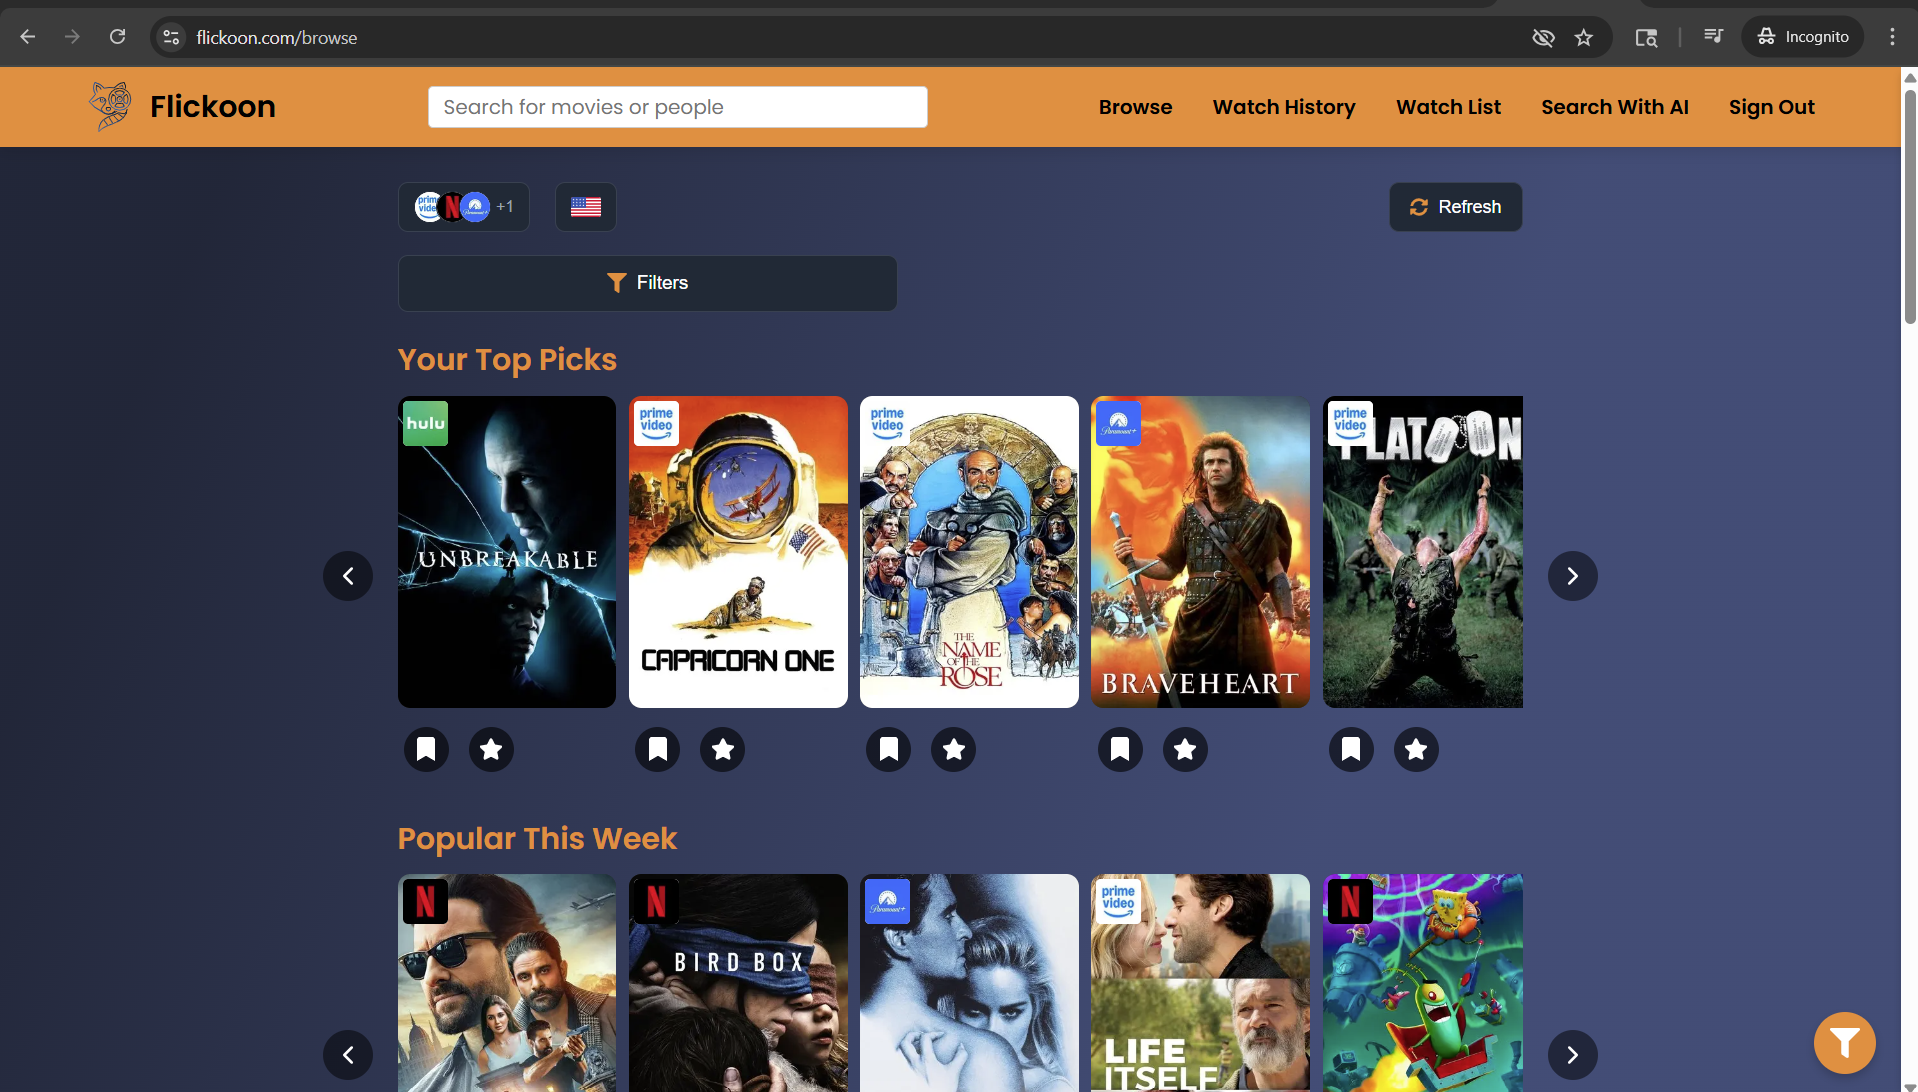
Task: Show previous Popular This Week movies
Action: pyautogui.click(x=348, y=1055)
